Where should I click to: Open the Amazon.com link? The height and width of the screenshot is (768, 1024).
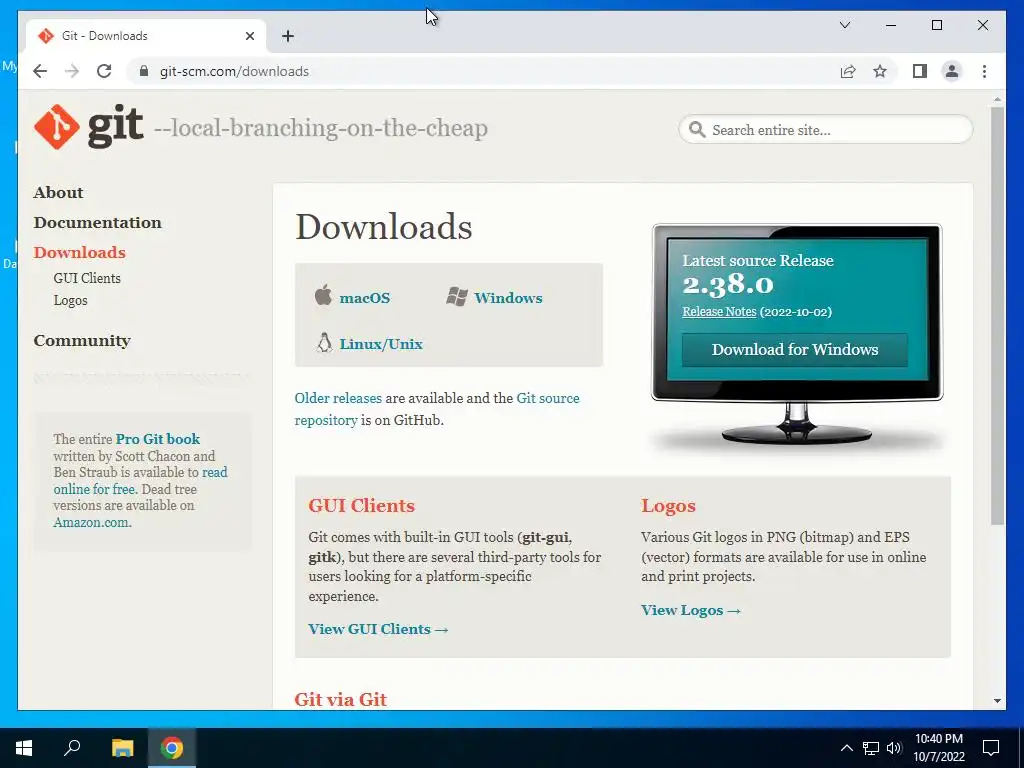(x=92, y=522)
